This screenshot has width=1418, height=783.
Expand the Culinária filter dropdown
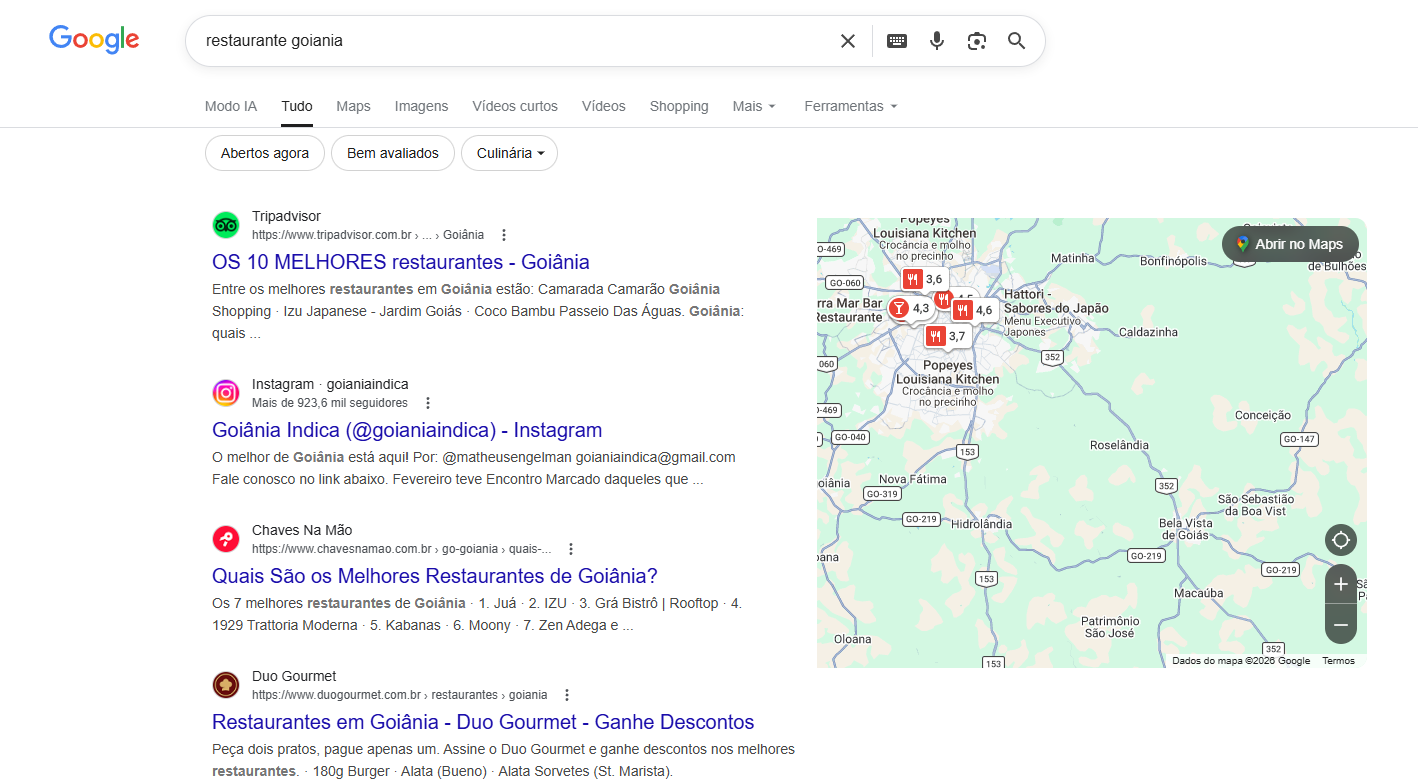509,153
